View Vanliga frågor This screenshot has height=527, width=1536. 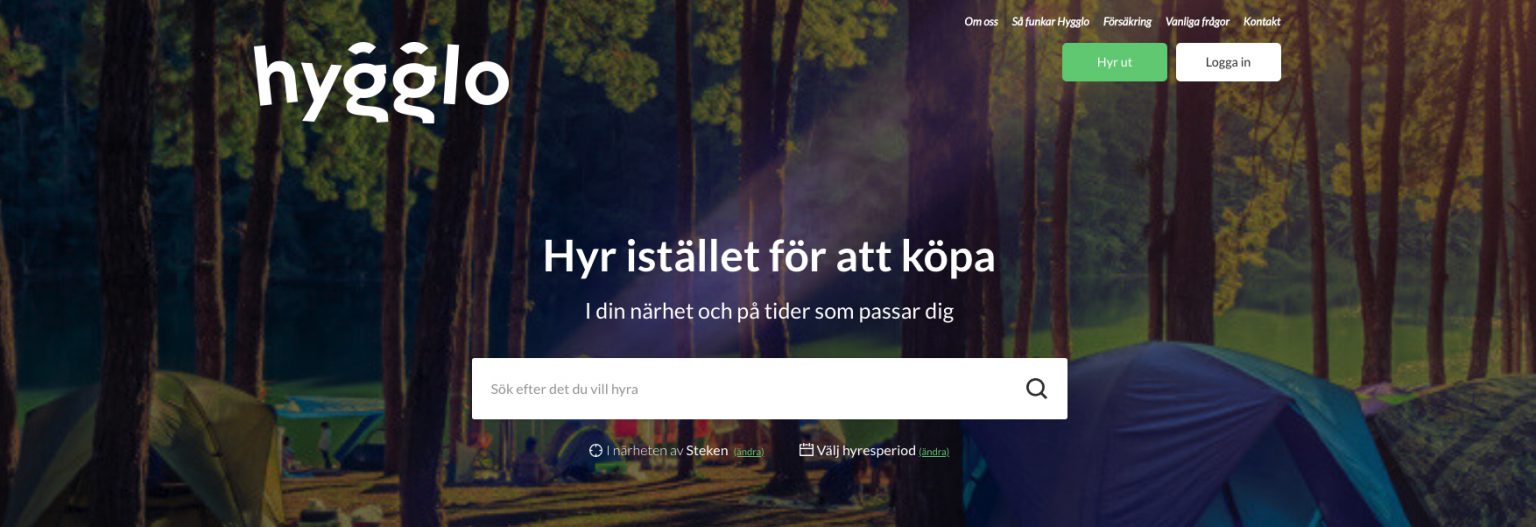(1197, 22)
